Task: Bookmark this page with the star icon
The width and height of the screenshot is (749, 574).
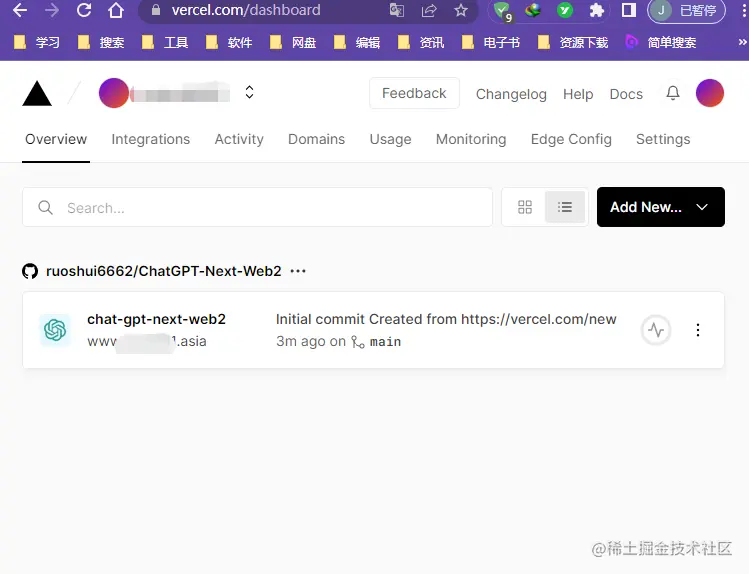Action: tap(461, 10)
